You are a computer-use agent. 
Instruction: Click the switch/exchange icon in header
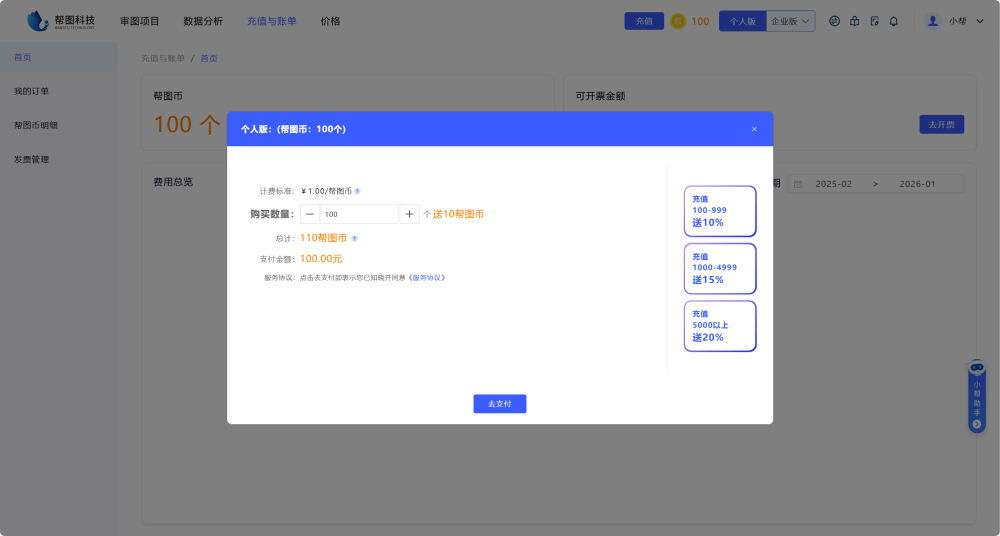click(x=834, y=21)
